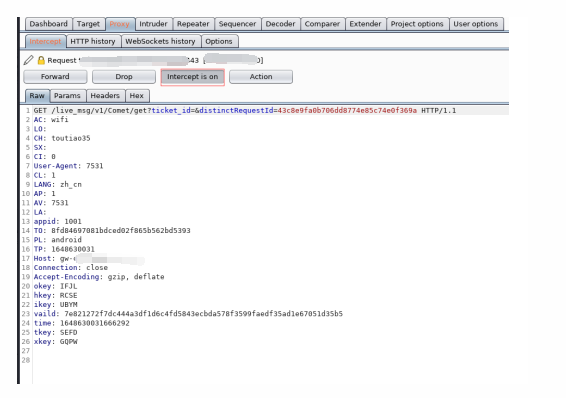Select the Proxy tab
The height and width of the screenshot is (398, 566).
coord(120,24)
